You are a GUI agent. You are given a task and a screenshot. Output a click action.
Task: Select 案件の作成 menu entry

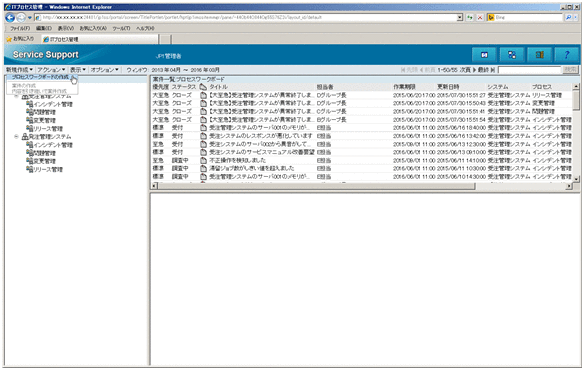(24, 85)
